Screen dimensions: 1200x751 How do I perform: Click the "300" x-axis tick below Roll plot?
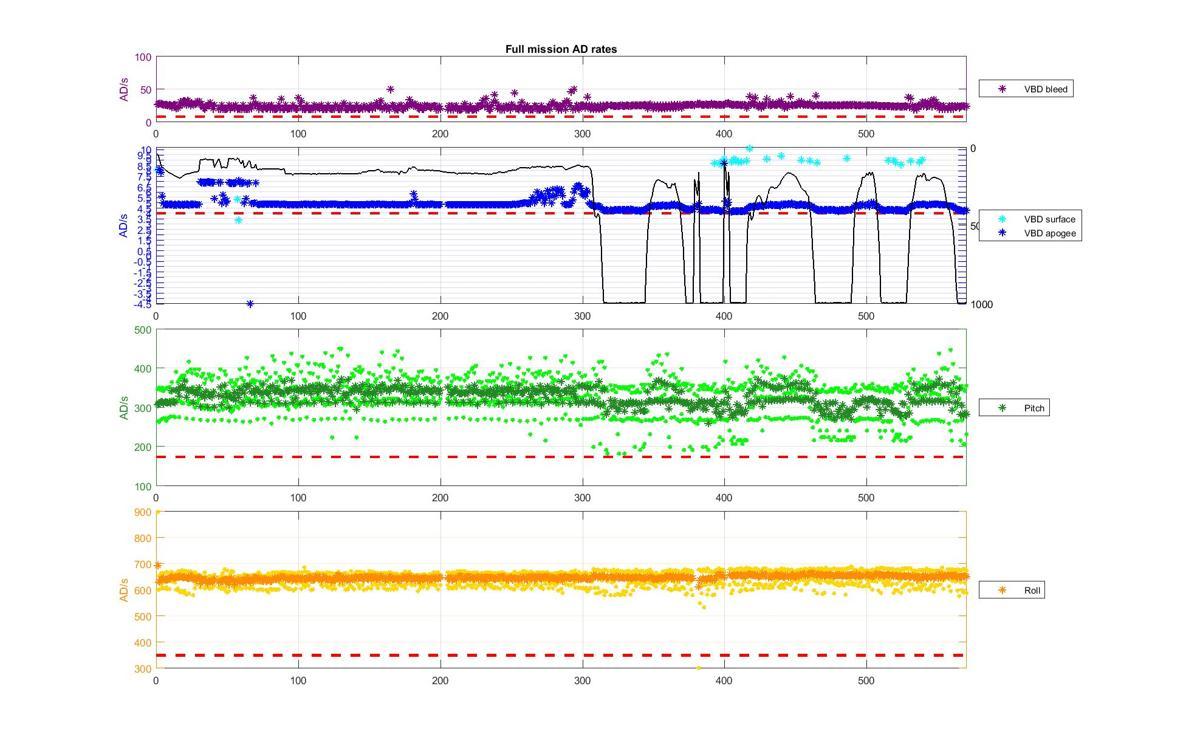click(582, 680)
